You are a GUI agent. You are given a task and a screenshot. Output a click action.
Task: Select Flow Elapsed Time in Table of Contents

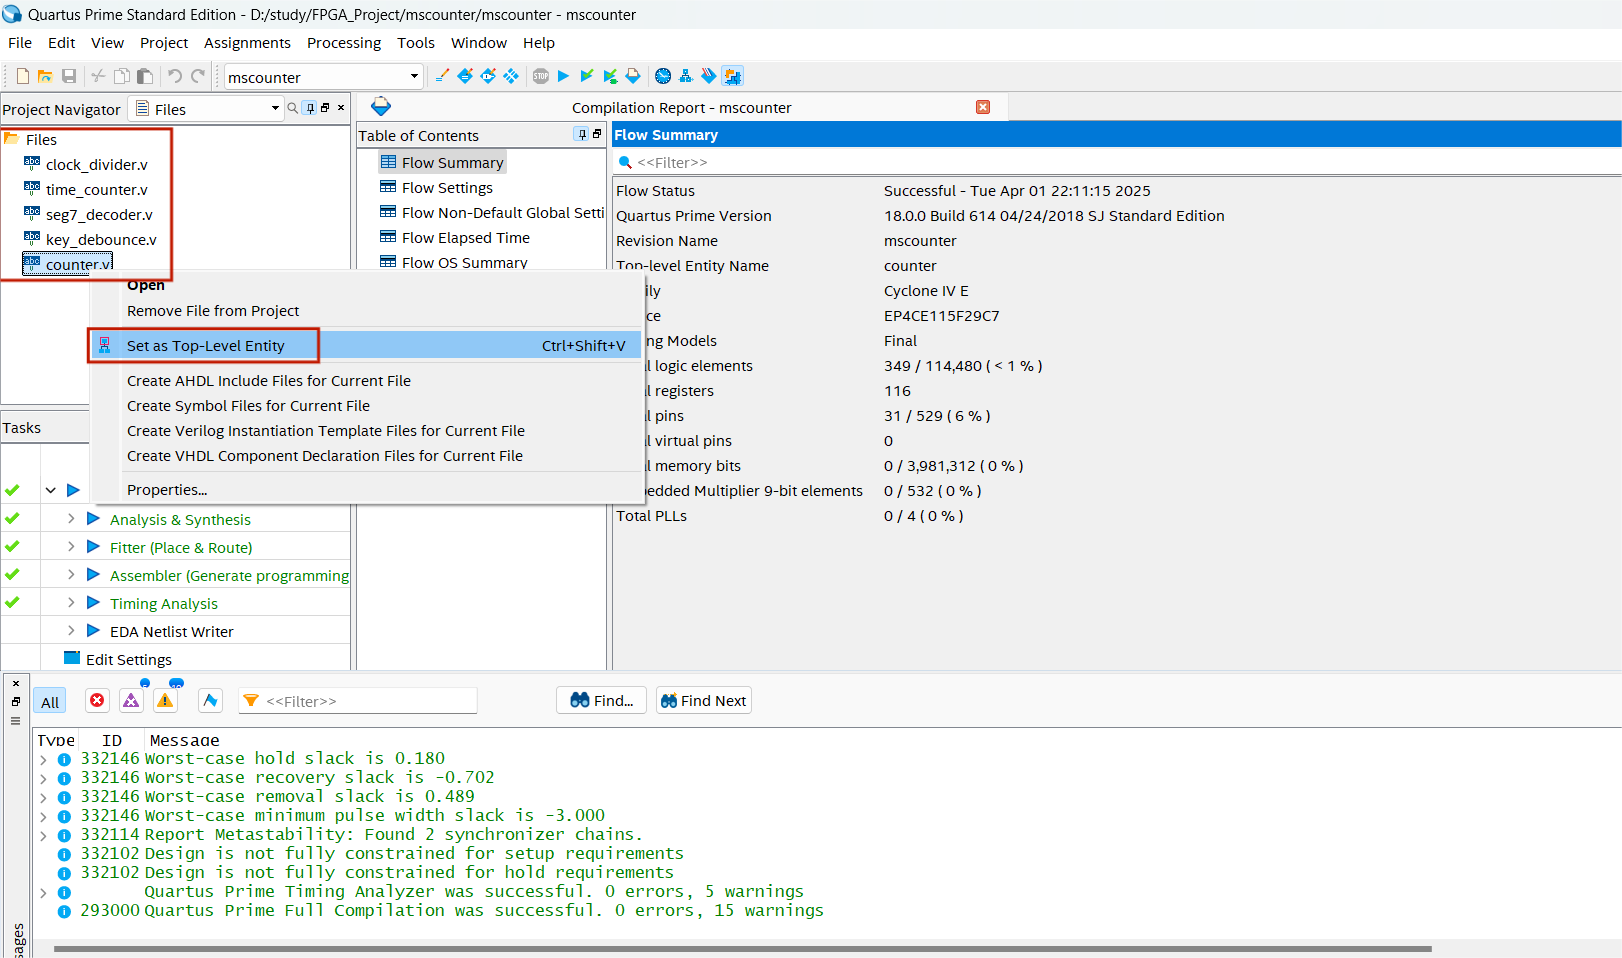(466, 237)
